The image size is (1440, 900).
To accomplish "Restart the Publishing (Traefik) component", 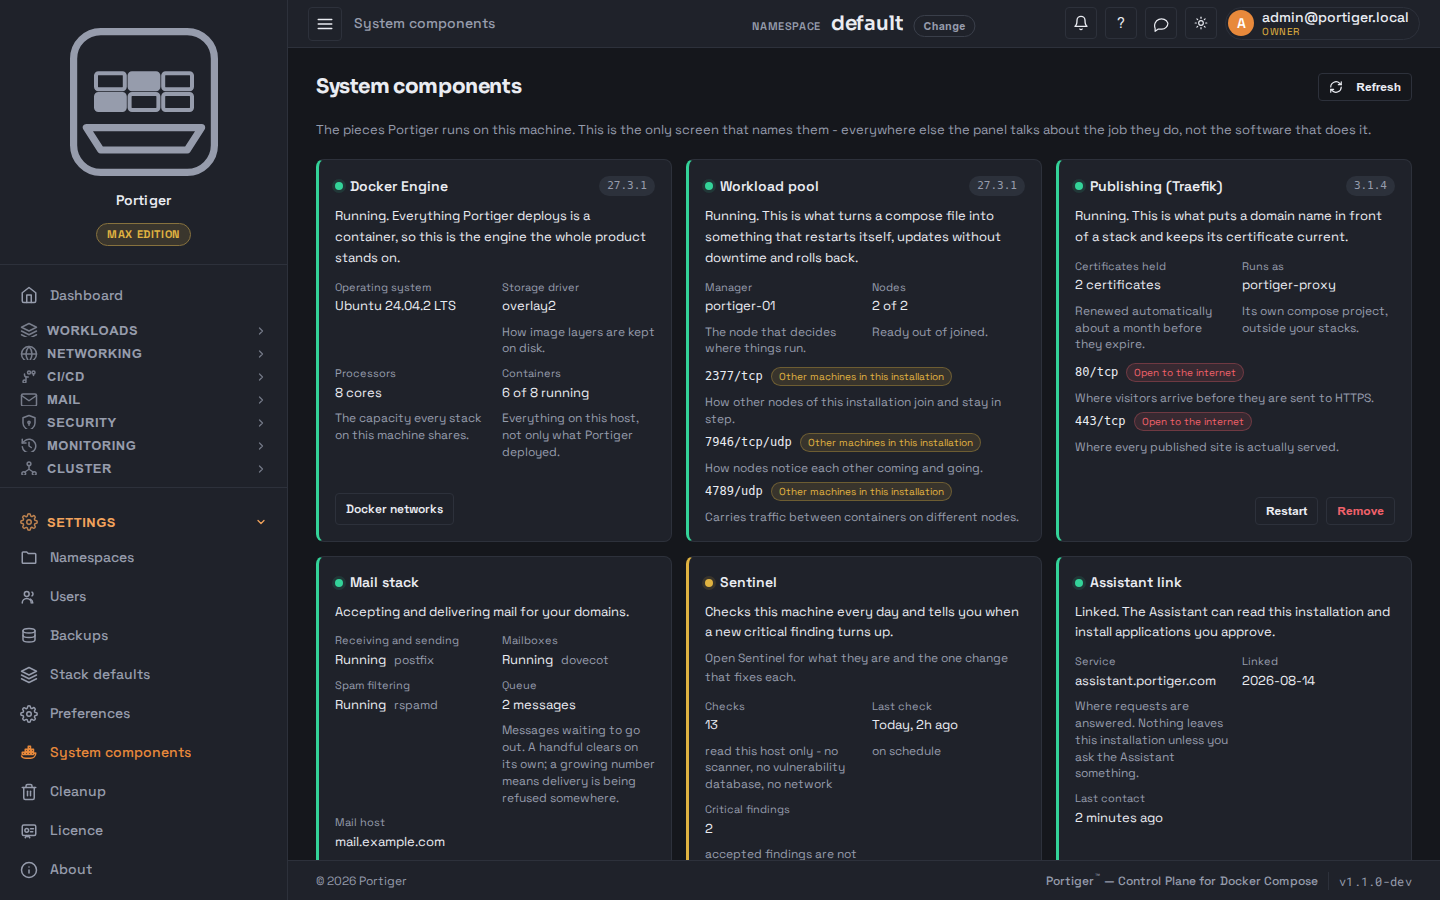I will click(1286, 511).
